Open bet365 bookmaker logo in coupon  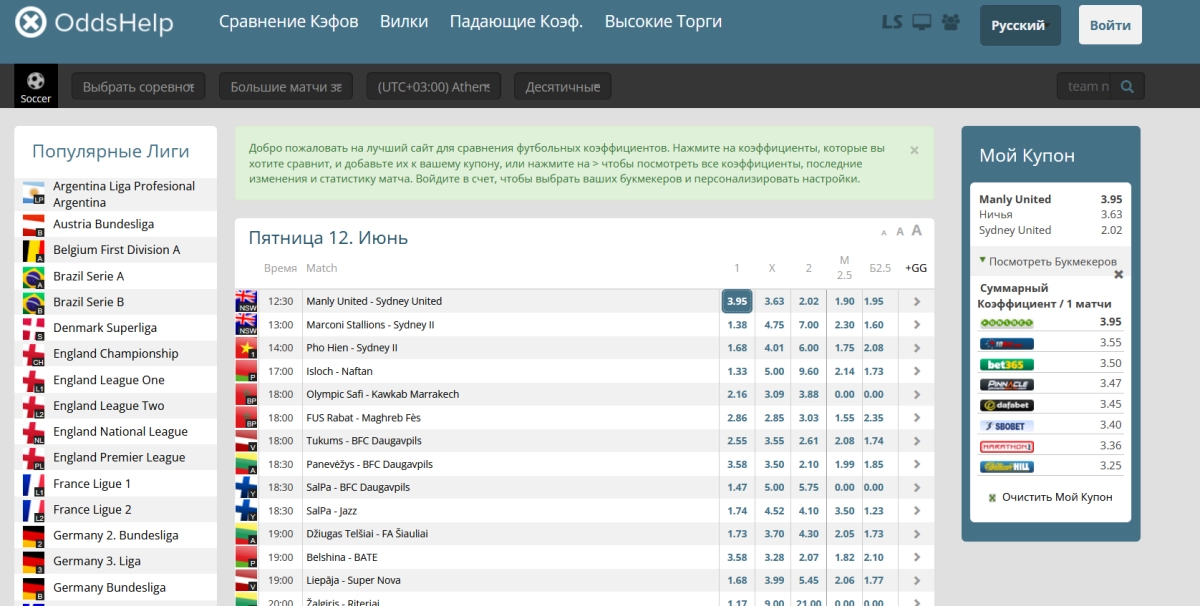[x=1007, y=364]
